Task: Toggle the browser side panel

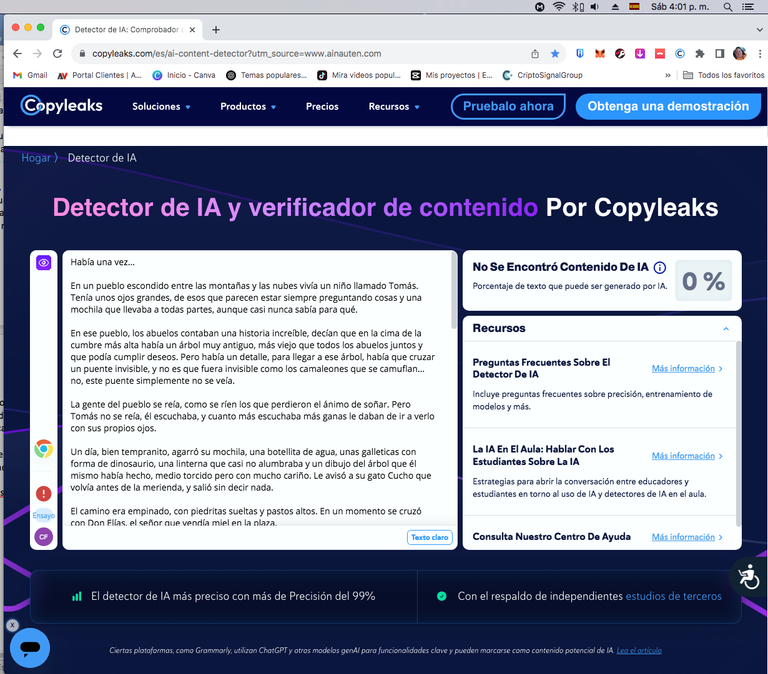Action: pyautogui.click(x=720, y=53)
